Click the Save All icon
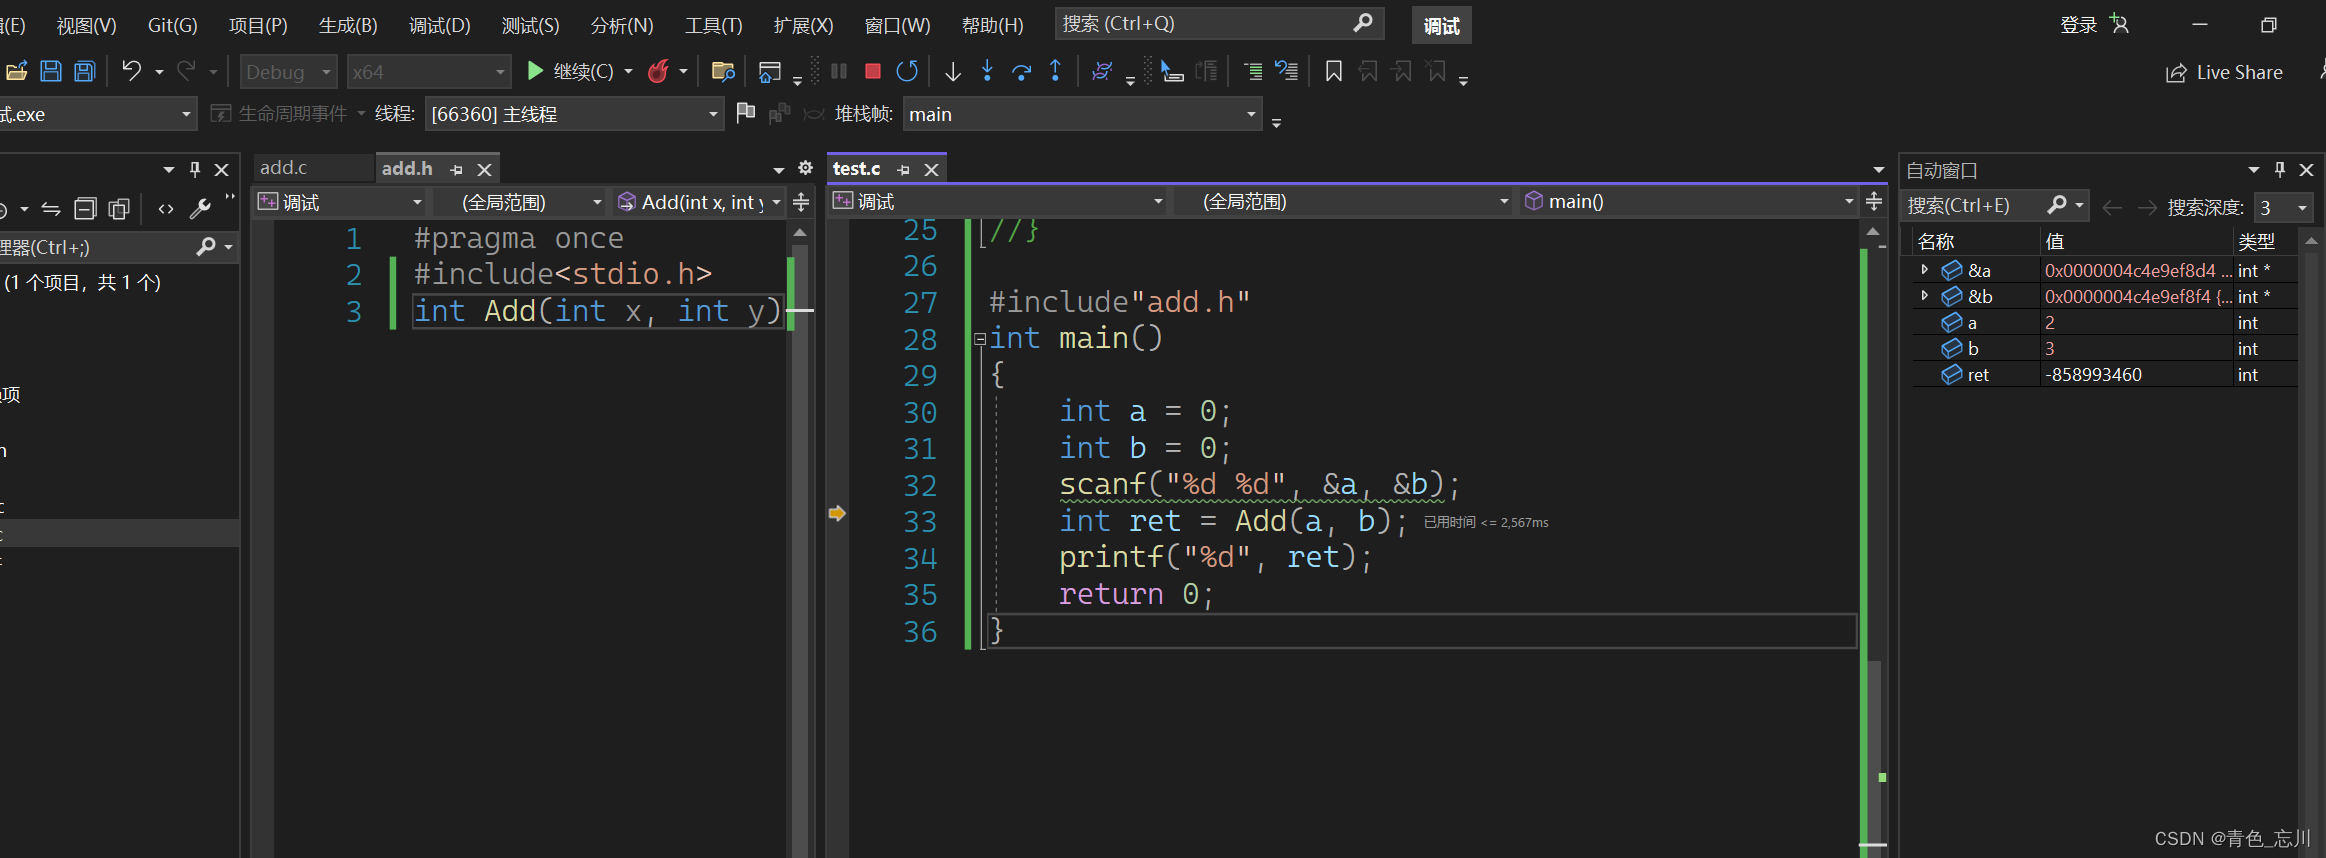The height and width of the screenshot is (858, 2326). pyautogui.click(x=85, y=71)
